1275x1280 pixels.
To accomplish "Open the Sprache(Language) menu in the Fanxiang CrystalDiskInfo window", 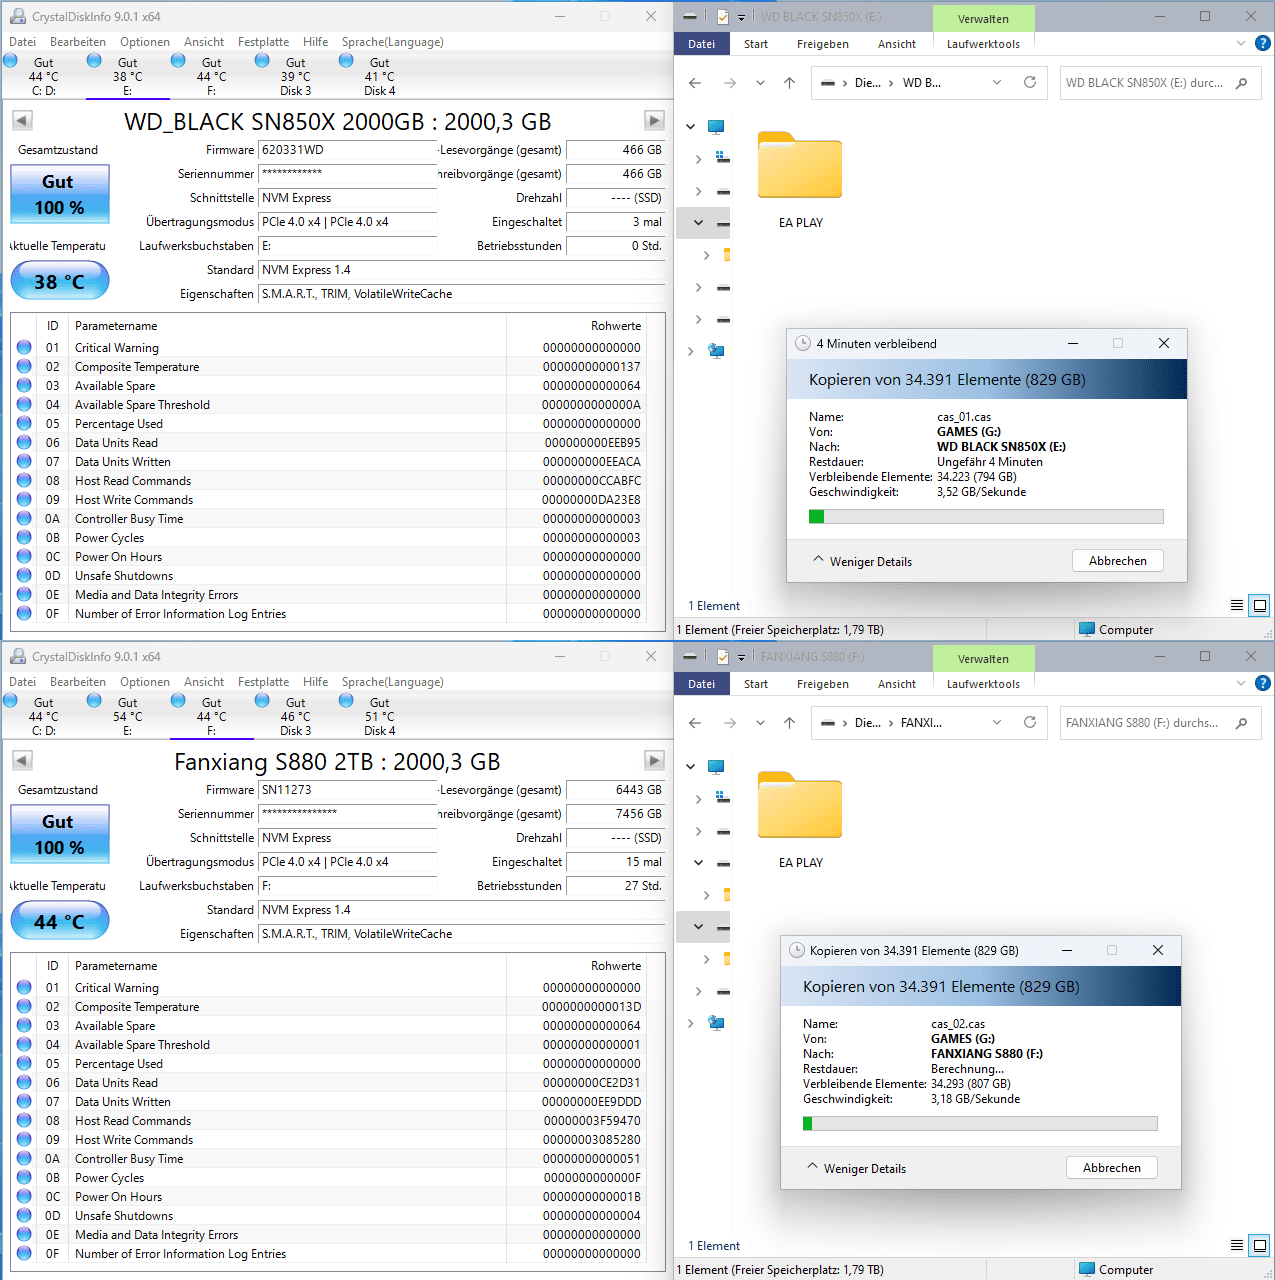I will (392, 682).
